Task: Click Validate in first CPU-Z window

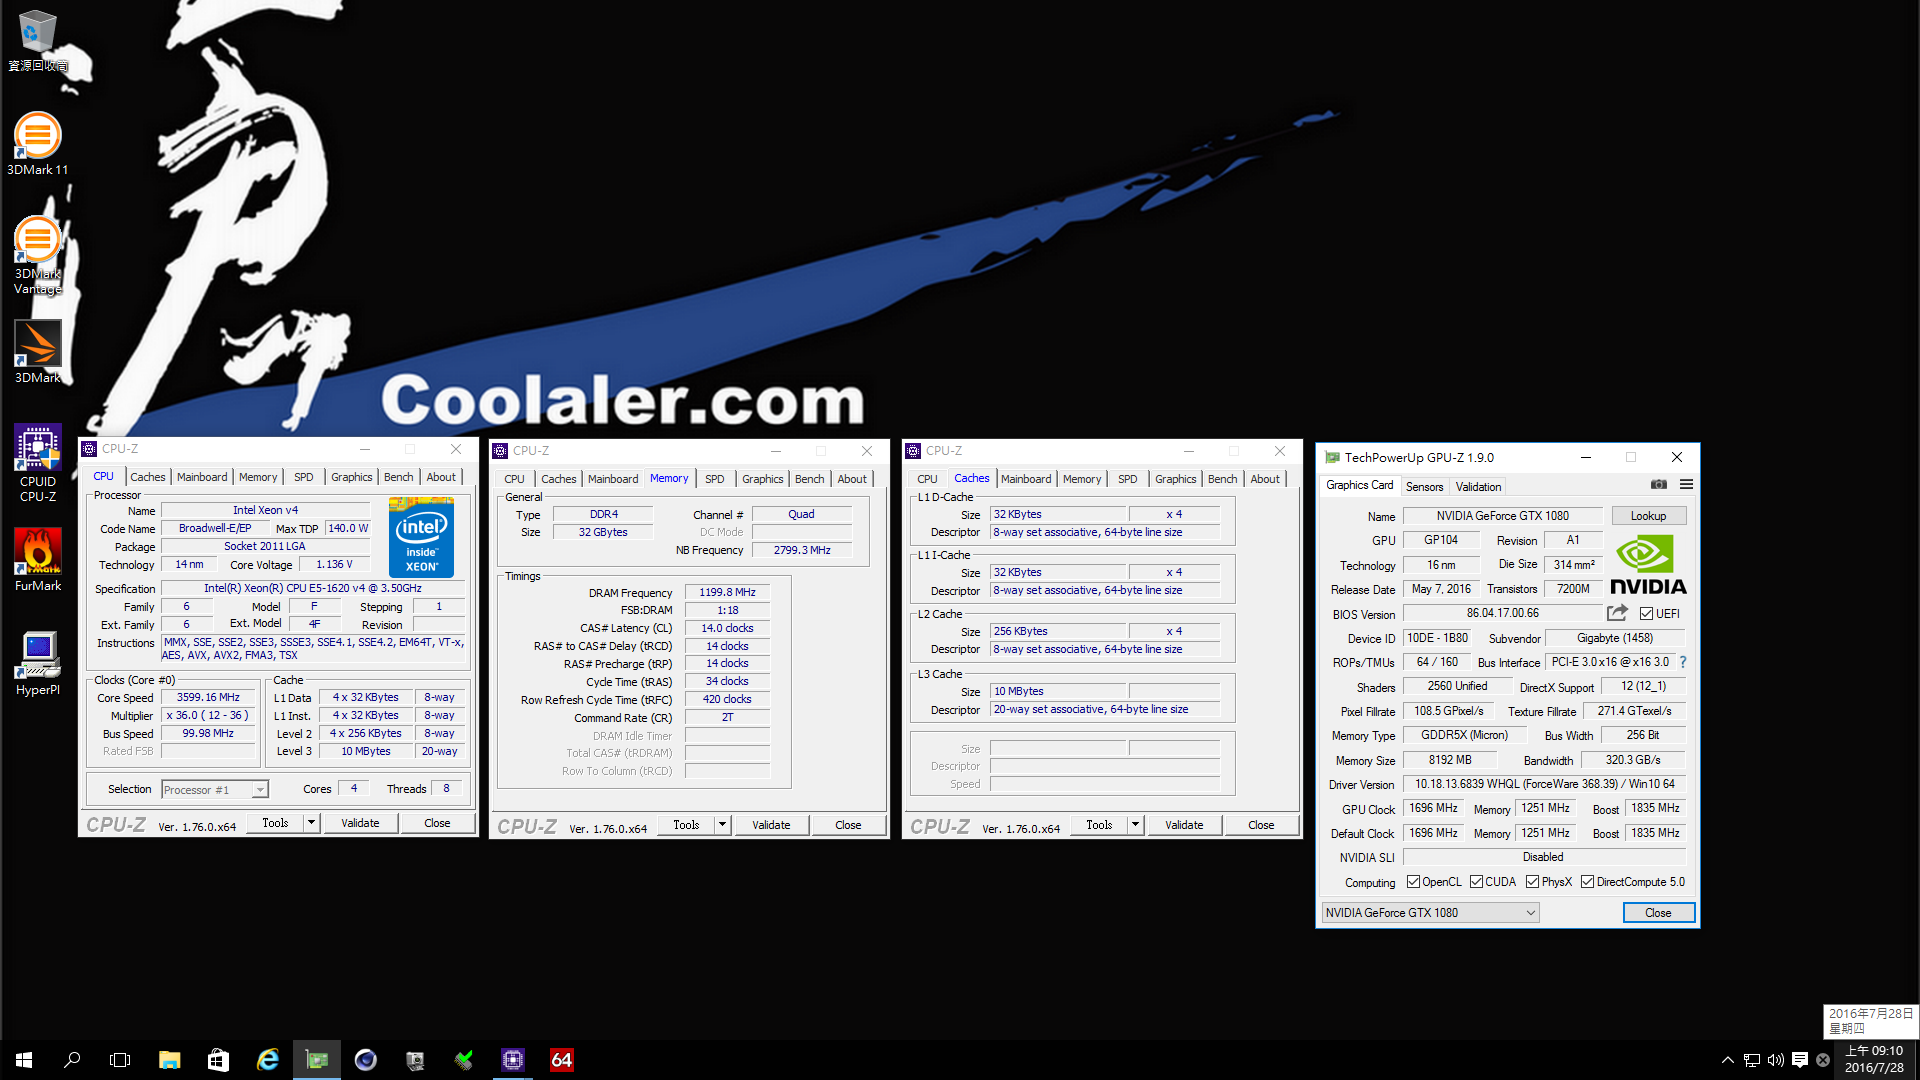Action: tap(360, 823)
